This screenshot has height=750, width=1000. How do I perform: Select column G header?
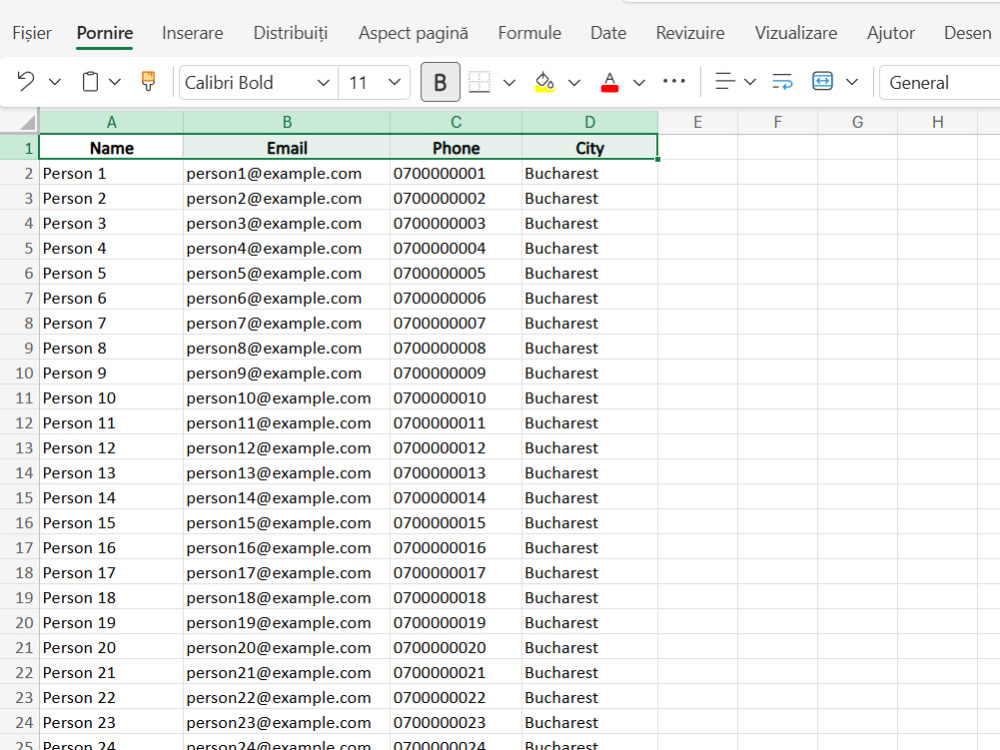(858, 122)
